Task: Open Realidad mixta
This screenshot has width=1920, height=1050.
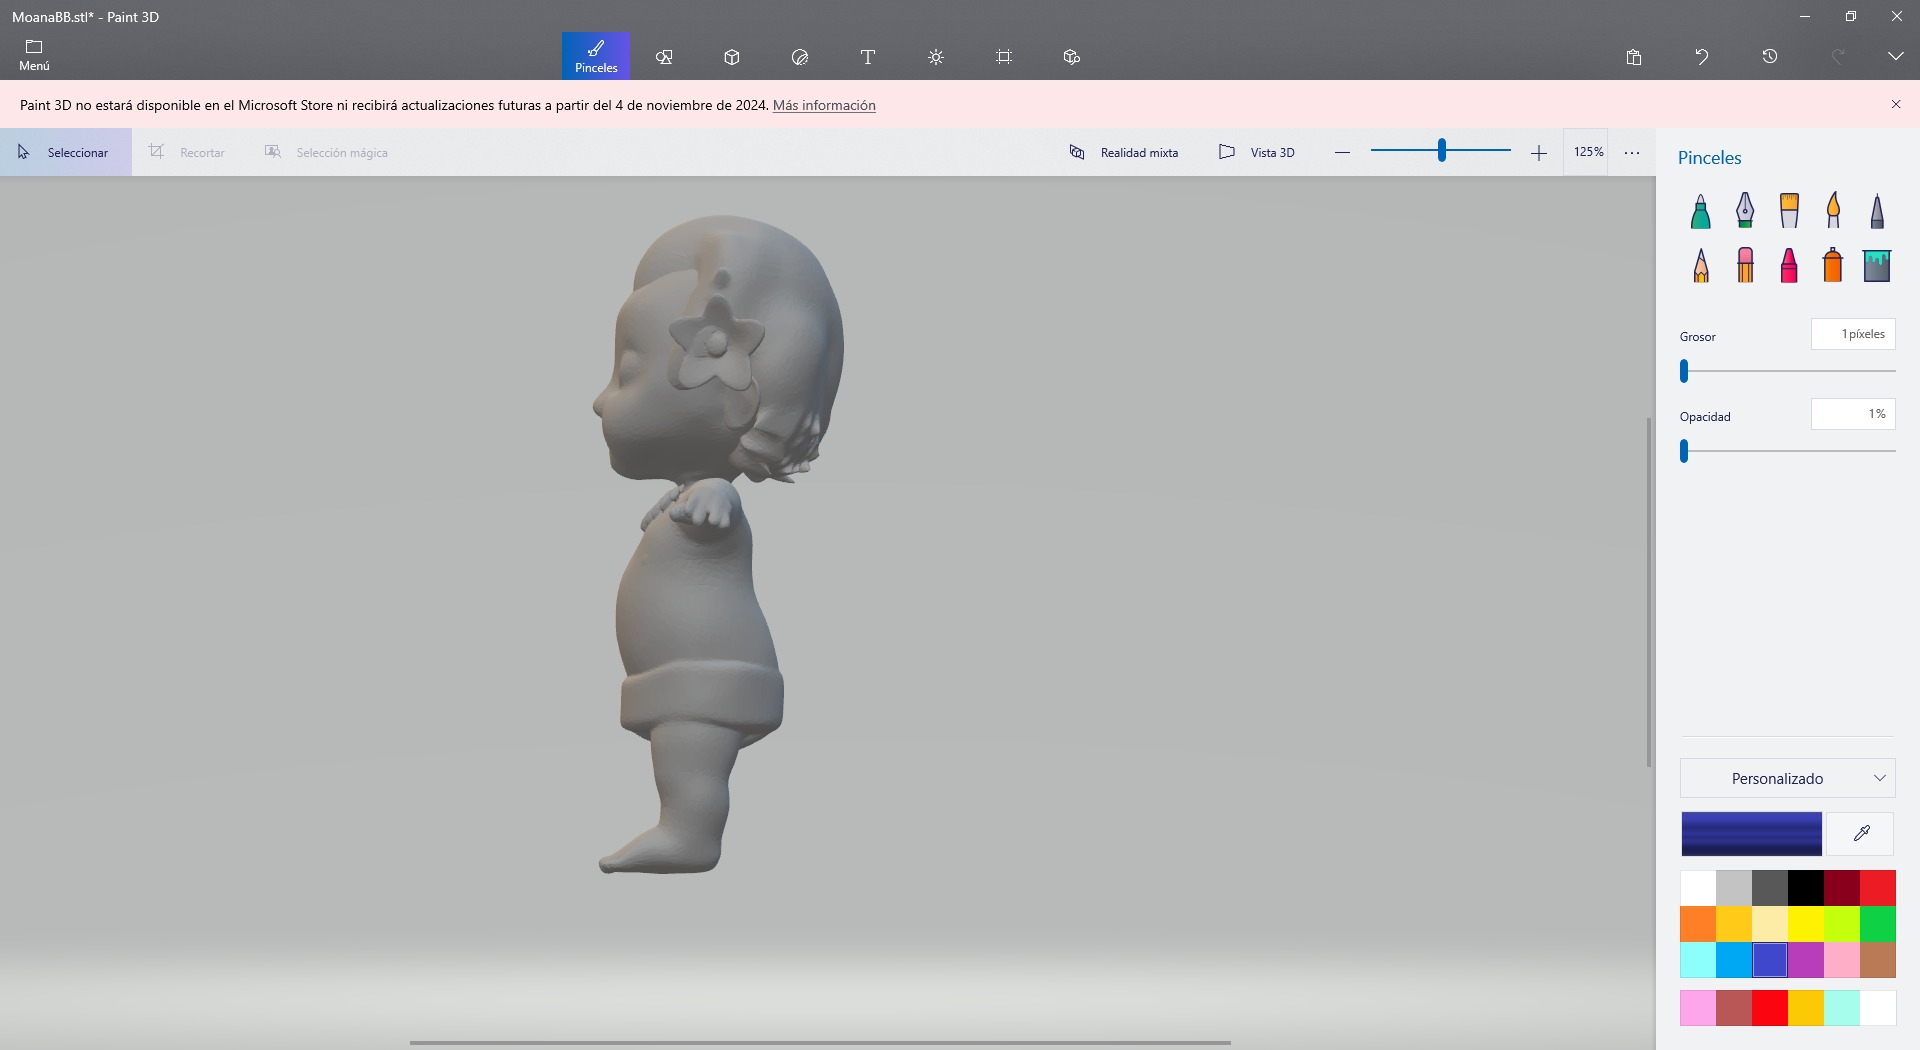Action: coord(1124,152)
